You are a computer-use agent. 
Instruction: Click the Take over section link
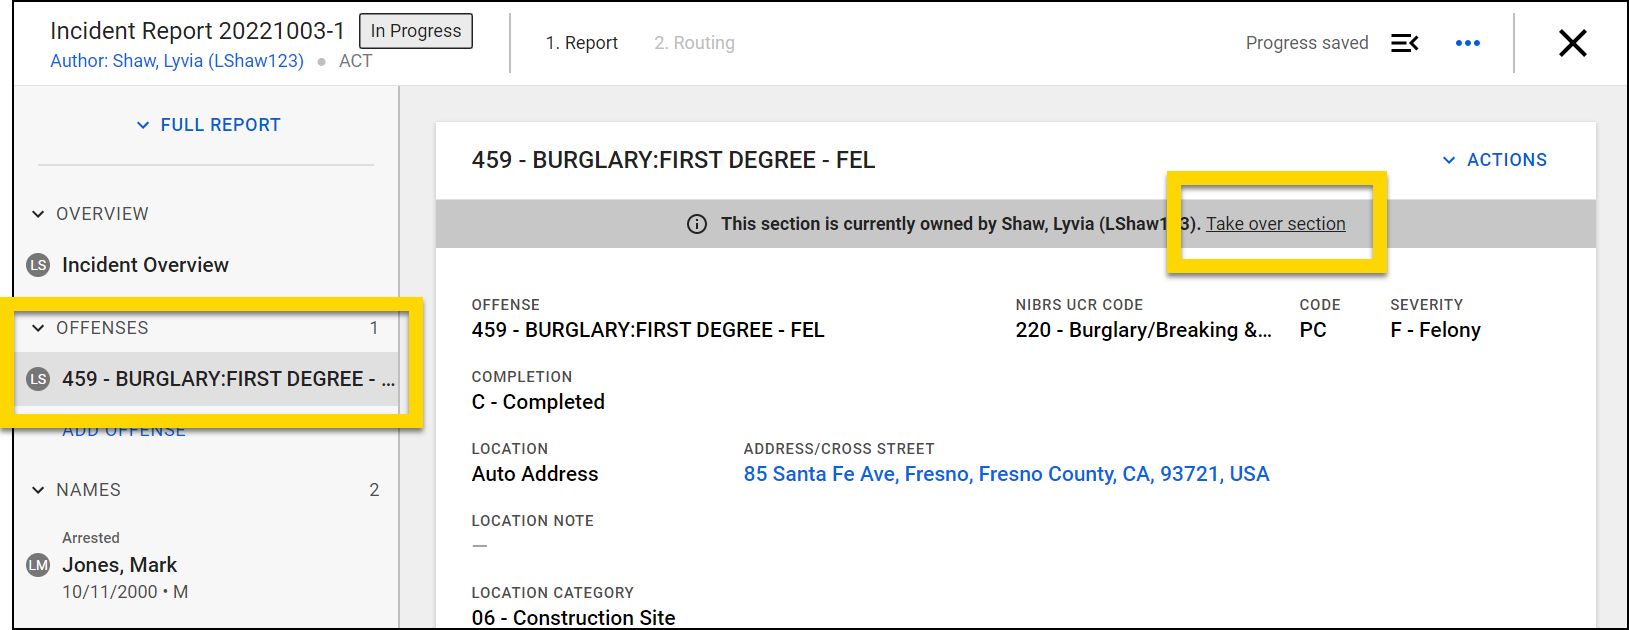pyautogui.click(x=1275, y=223)
